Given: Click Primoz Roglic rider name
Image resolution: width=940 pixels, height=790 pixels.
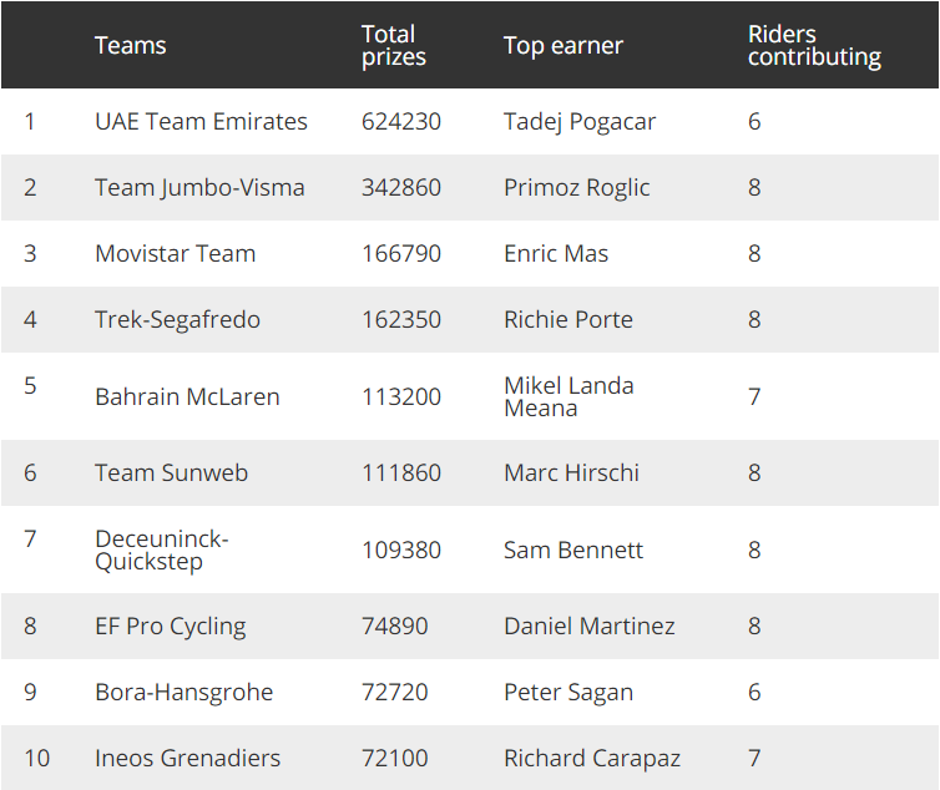Looking at the screenshot, I should coord(576,188).
